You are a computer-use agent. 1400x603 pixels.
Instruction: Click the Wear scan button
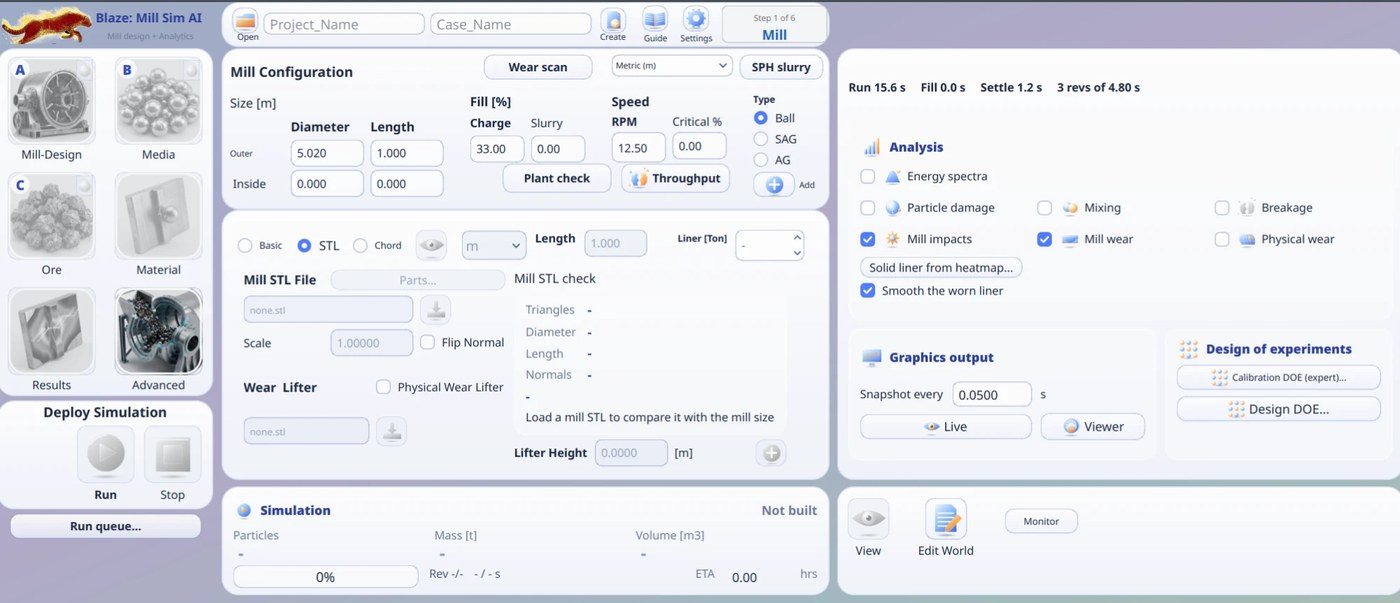538,67
